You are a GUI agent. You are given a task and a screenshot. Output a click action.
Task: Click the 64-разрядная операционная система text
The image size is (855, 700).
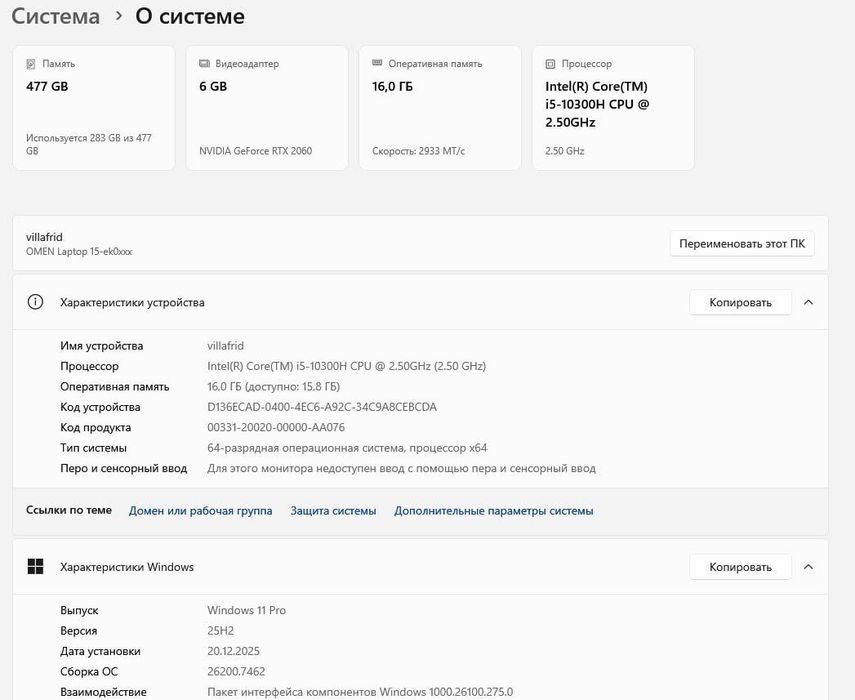347,448
